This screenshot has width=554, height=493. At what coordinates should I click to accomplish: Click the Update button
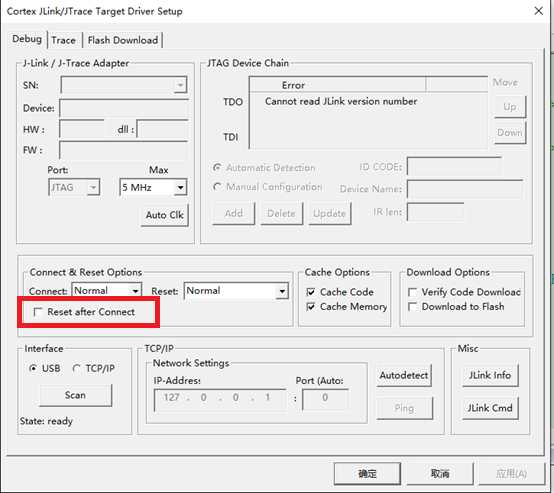tap(330, 213)
